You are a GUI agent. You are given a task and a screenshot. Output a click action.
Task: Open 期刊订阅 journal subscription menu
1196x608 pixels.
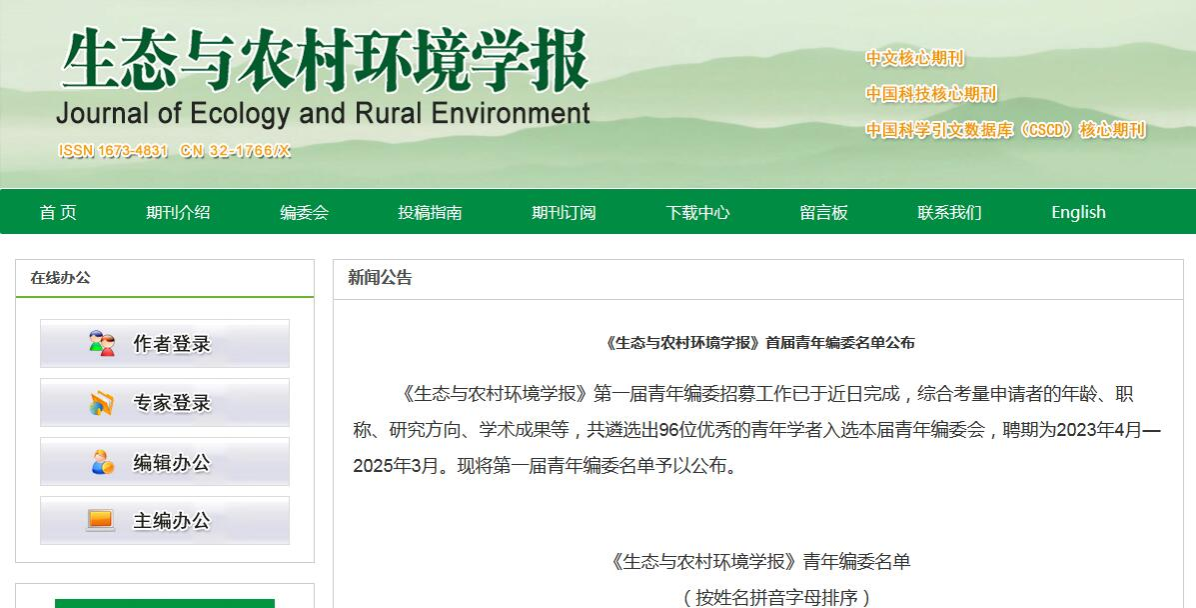click(x=564, y=212)
